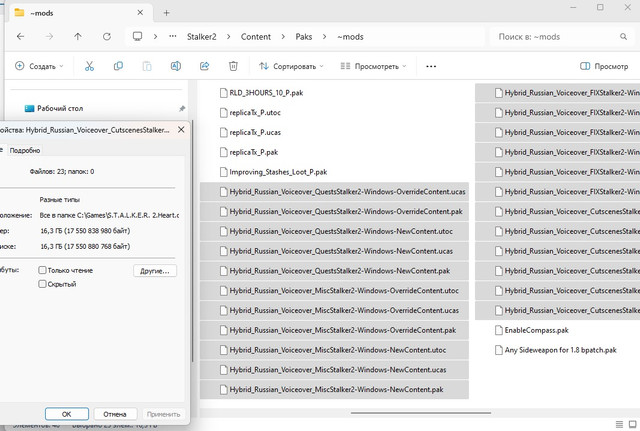Check the Скрытый checkbox
Screen dimensions: 640x431
click(x=42, y=284)
